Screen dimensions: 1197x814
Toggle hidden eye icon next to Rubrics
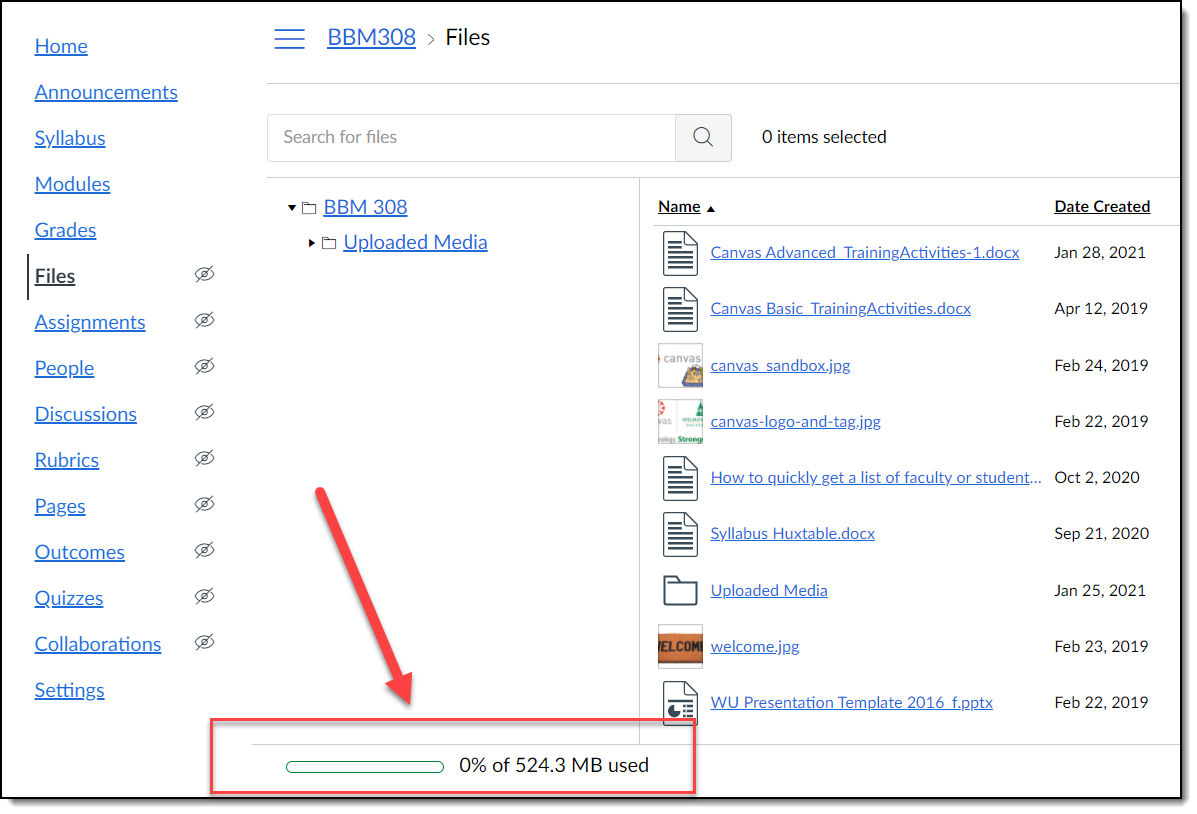[204, 458]
